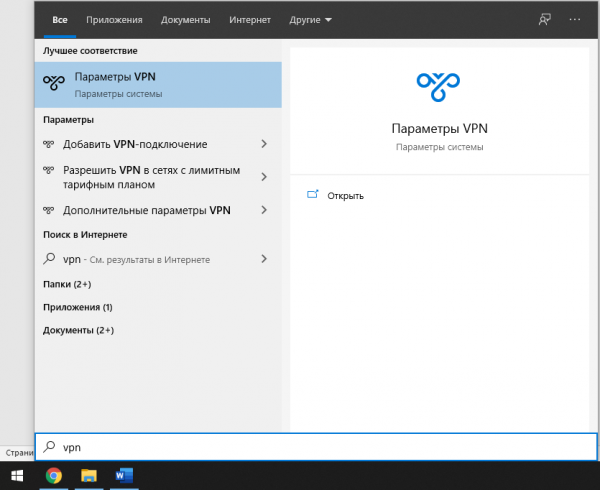Open Word from the taskbar
The image size is (600, 490).
pyautogui.click(x=123, y=475)
